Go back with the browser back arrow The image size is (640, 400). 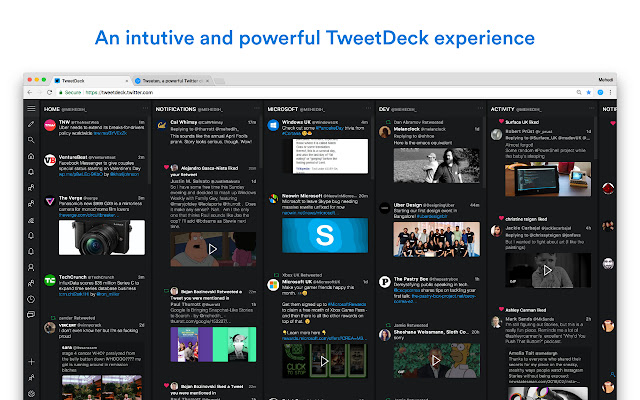(x=30, y=92)
